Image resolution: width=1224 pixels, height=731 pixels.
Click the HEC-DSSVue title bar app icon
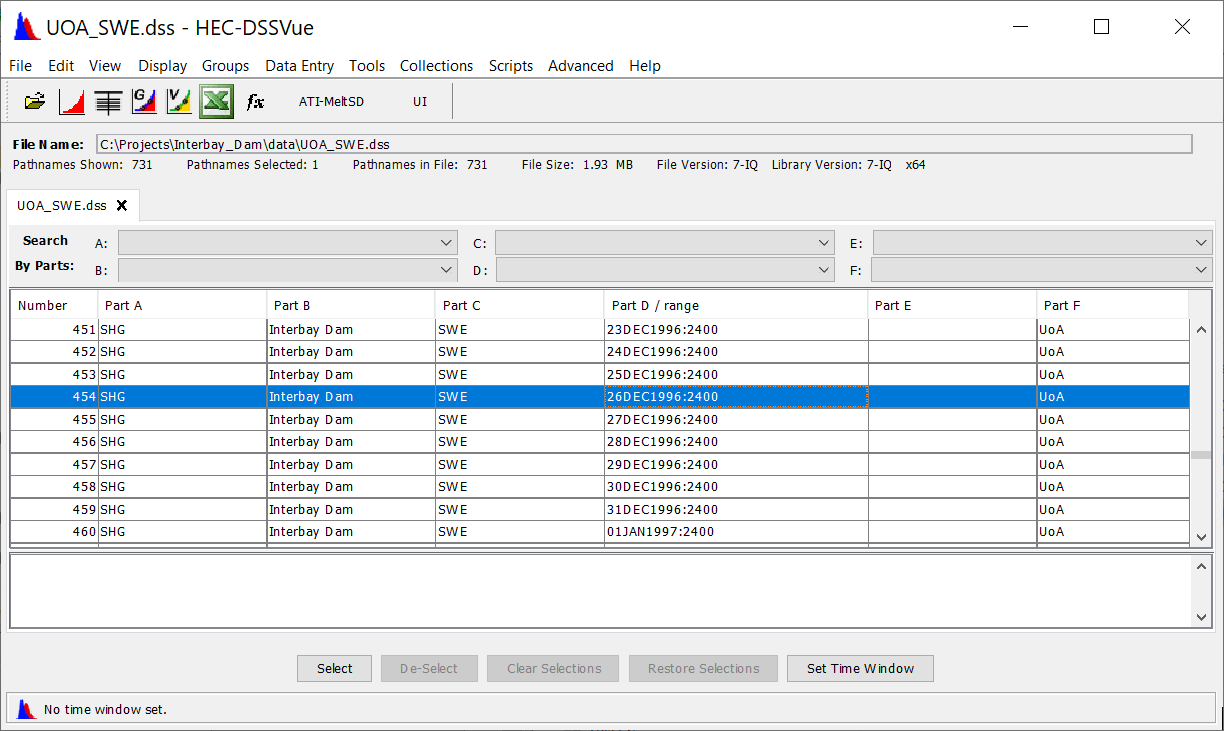click(x=27, y=27)
